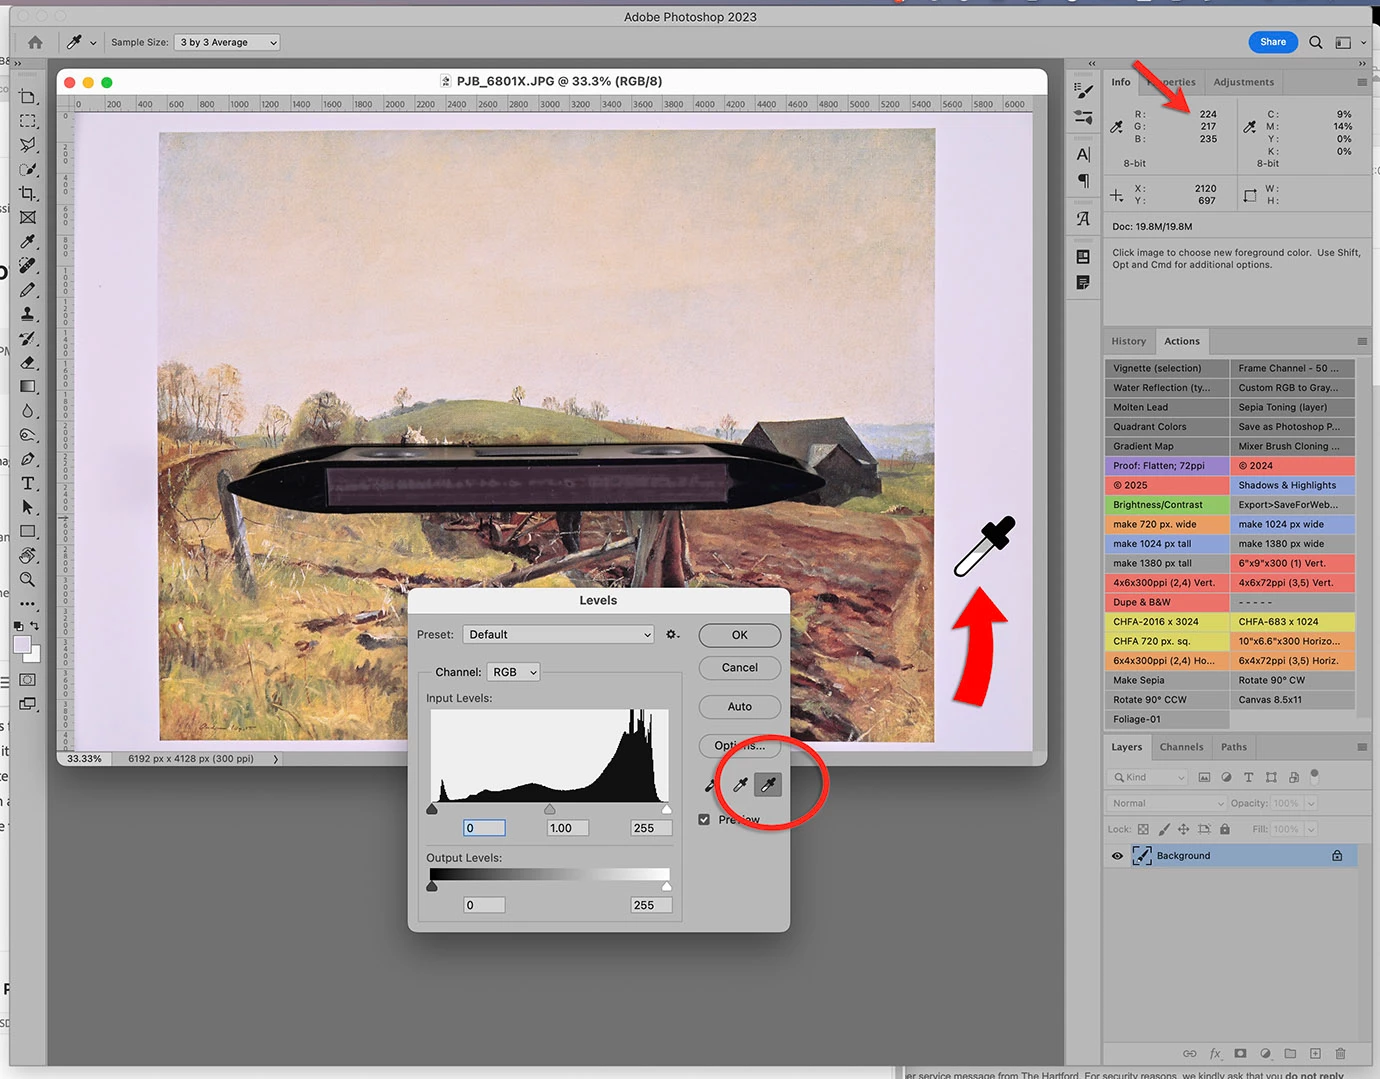Viewport: 1380px width, 1079px height.
Task: Click Cancel in the Levels dialog
Action: click(740, 668)
